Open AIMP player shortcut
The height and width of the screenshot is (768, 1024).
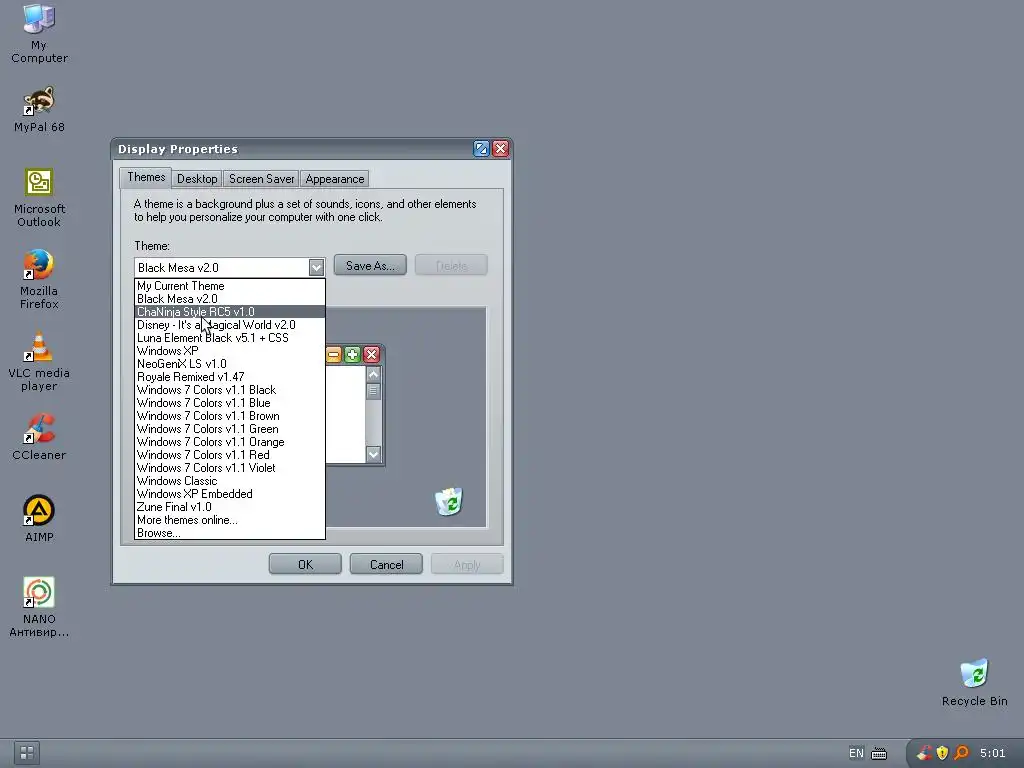(39, 519)
